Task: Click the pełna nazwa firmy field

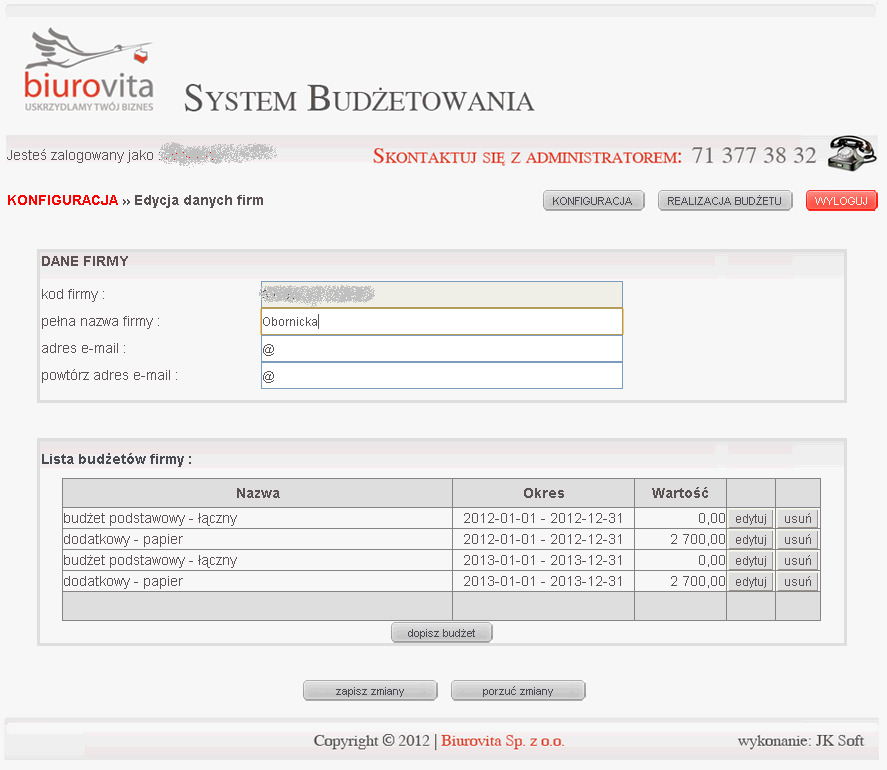Action: 441,321
